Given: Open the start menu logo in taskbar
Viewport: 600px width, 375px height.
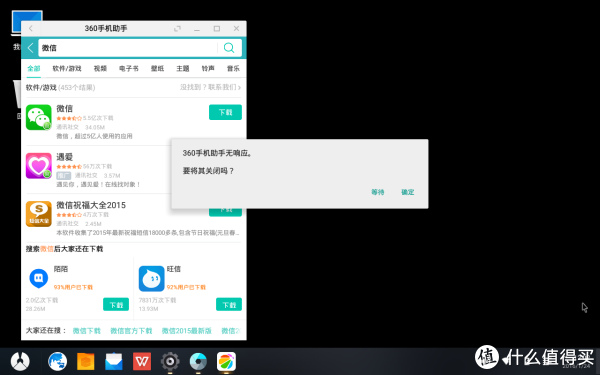Looking at the screenshot, I should click(x=20, y=361).
